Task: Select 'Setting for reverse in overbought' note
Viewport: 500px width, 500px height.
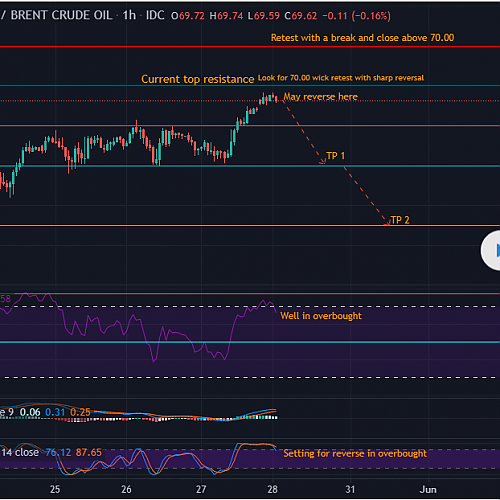Action: [355, 453]
